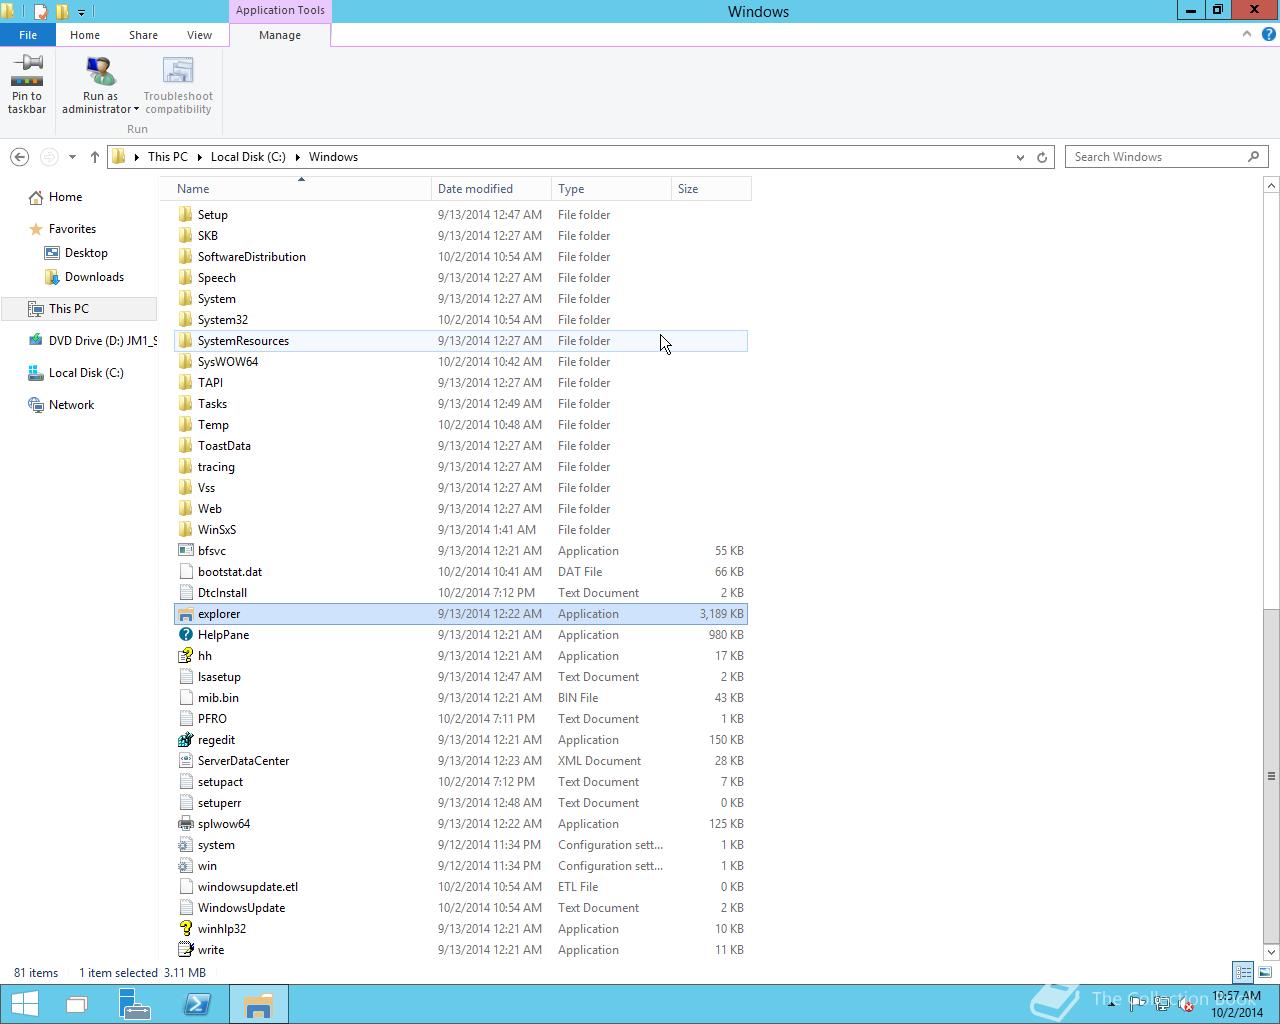Select WinSxS folder row

(x=461, y=530)
